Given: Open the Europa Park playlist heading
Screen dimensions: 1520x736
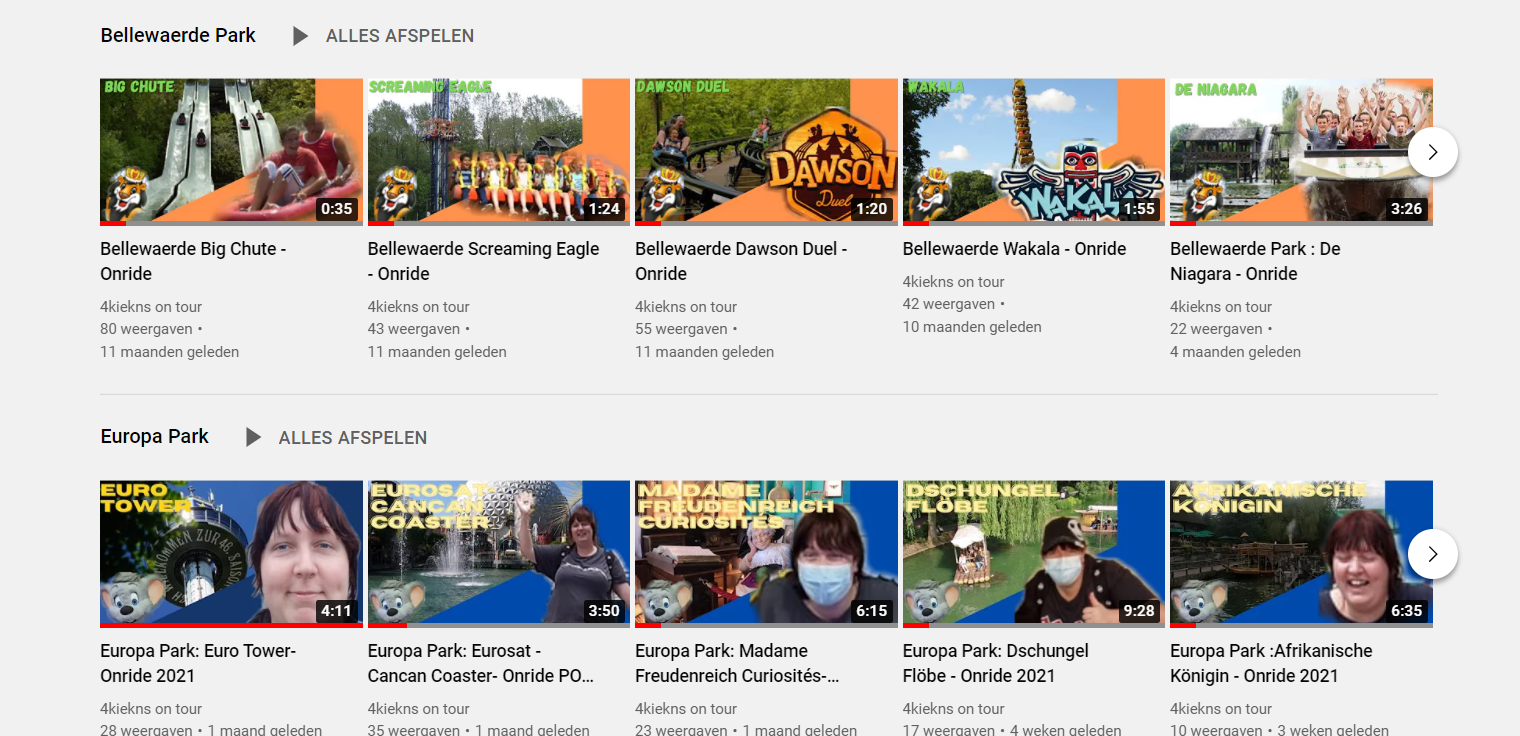Looking at the screenshot, I should [x=155, y=437].
